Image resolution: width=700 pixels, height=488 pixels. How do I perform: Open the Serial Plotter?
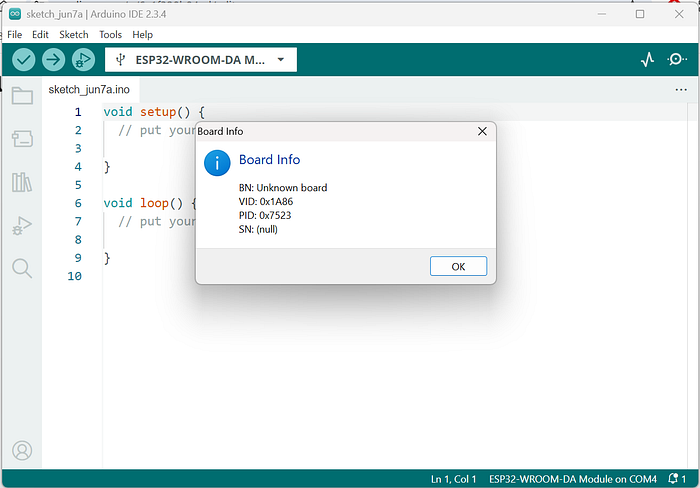[x=647, y=59]
